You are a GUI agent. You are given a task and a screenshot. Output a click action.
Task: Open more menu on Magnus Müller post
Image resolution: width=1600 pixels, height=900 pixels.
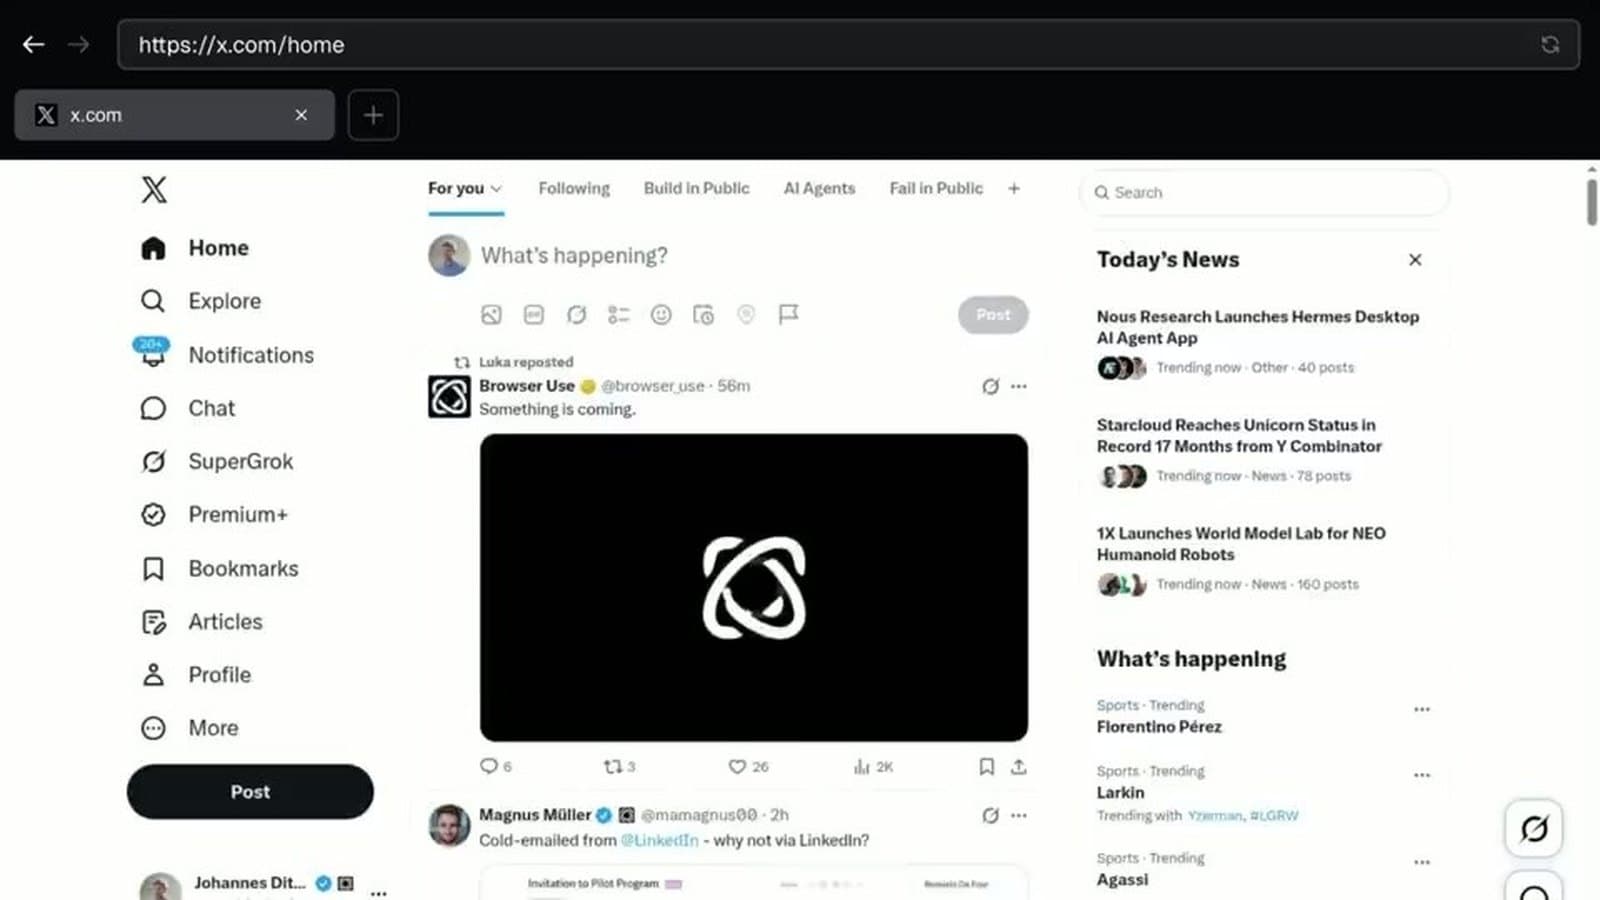1018,815
